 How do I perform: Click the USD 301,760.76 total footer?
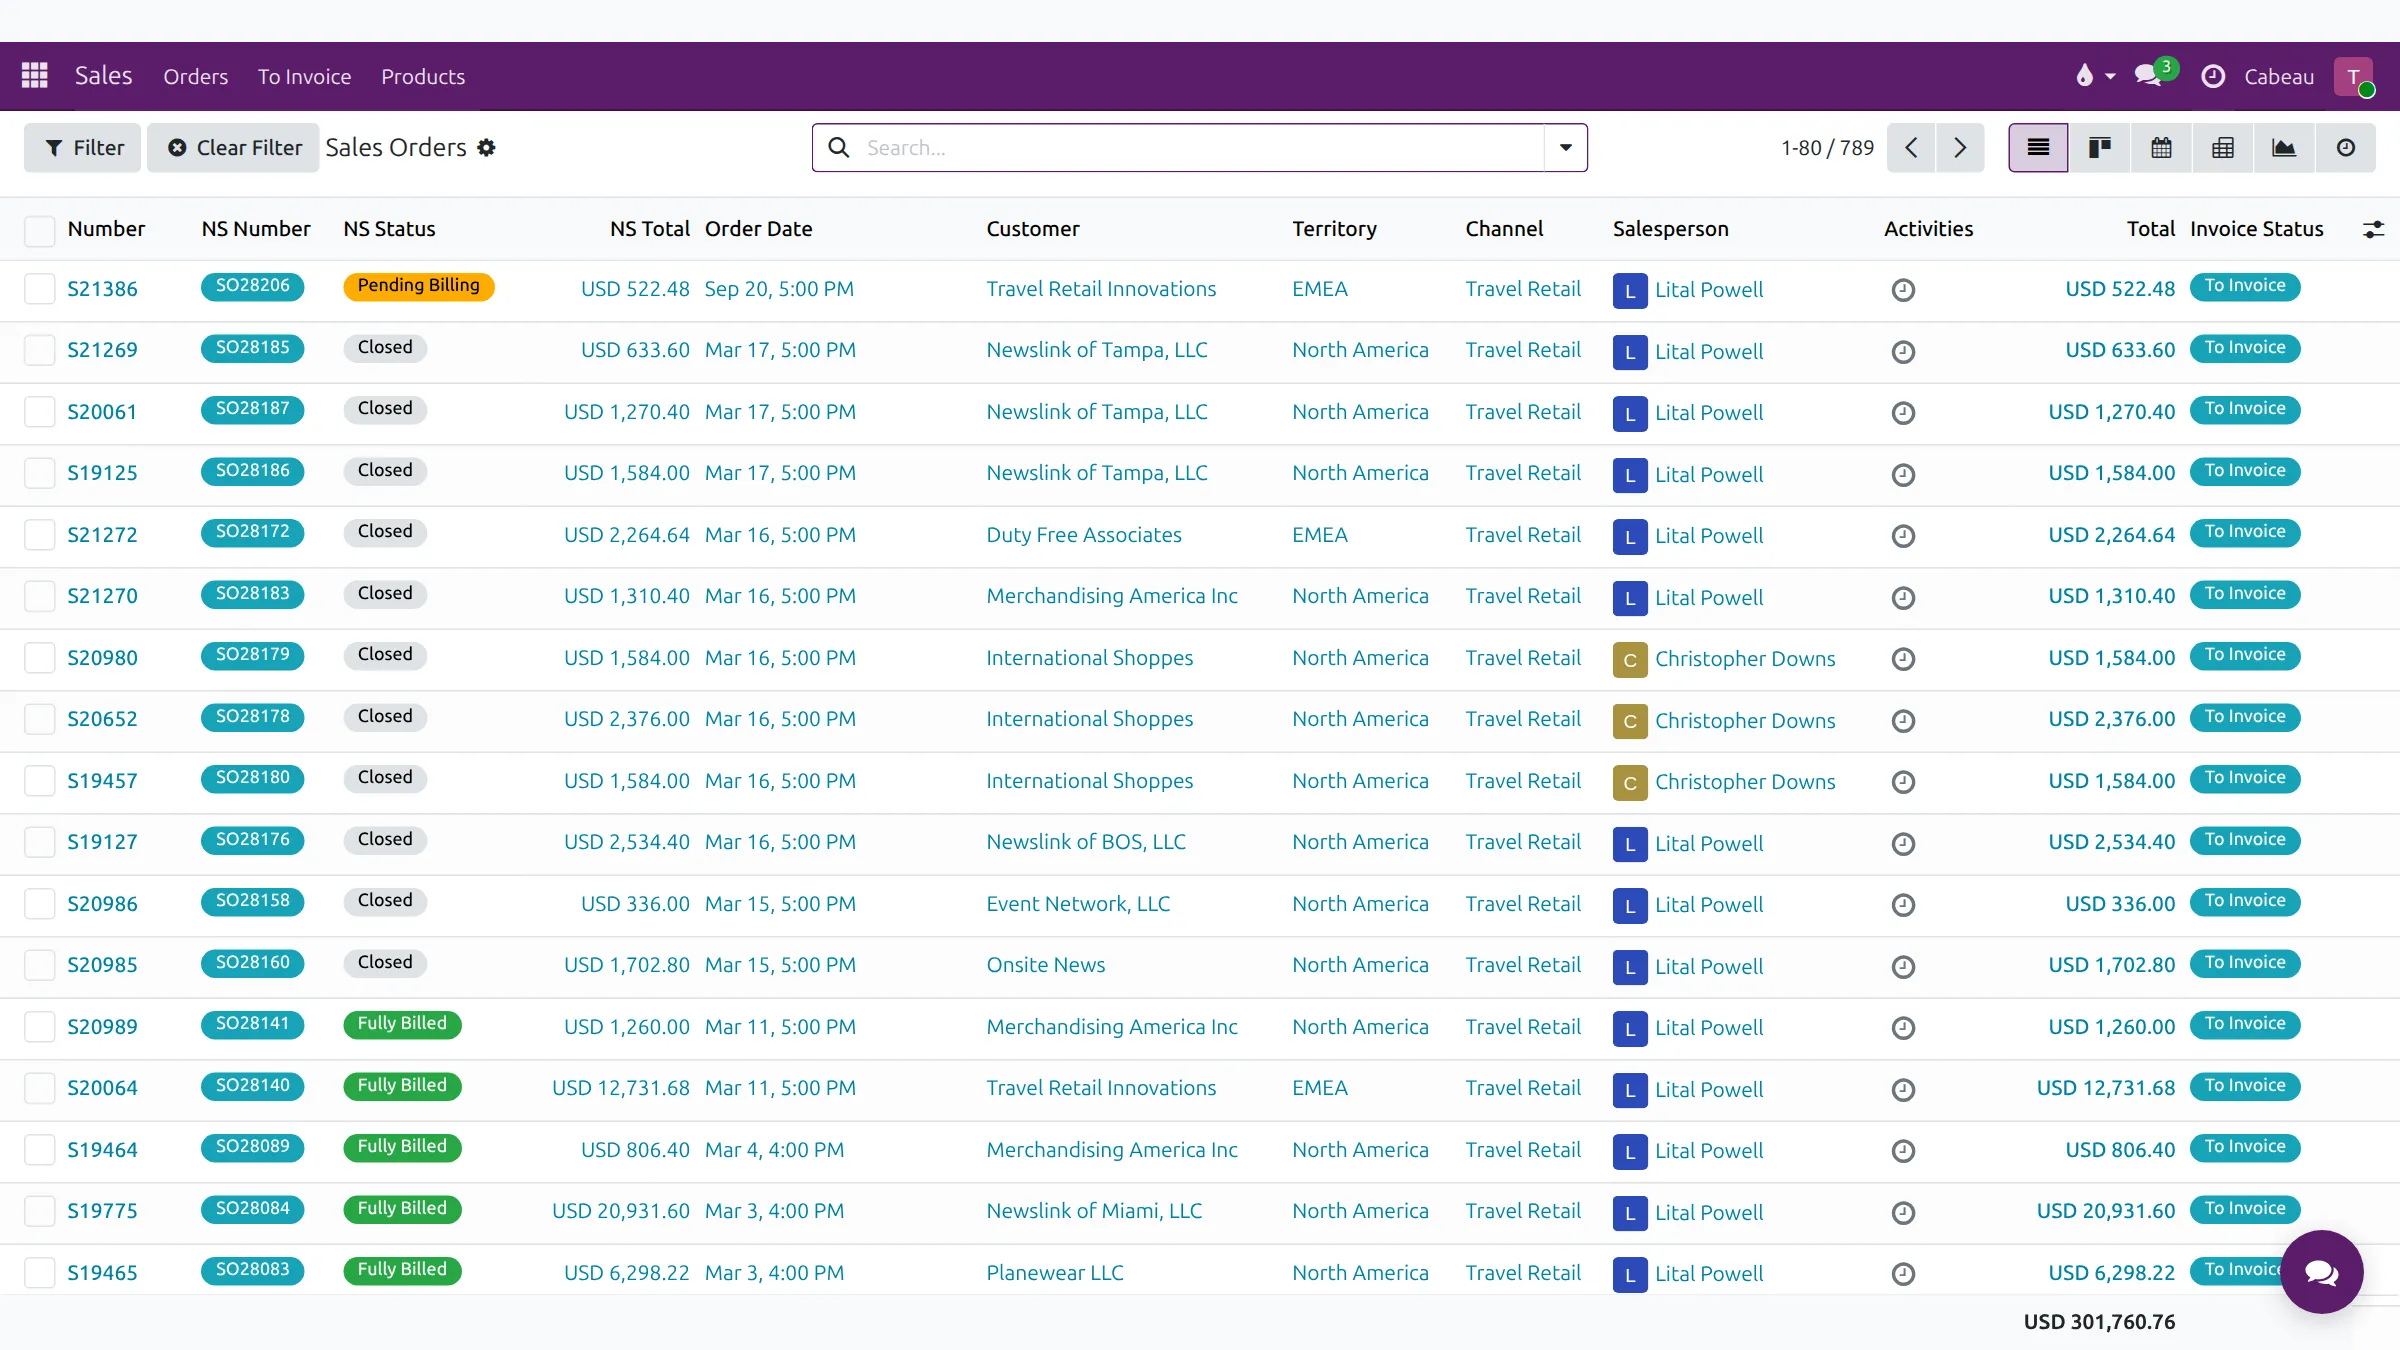(x=2099, y=1322)
